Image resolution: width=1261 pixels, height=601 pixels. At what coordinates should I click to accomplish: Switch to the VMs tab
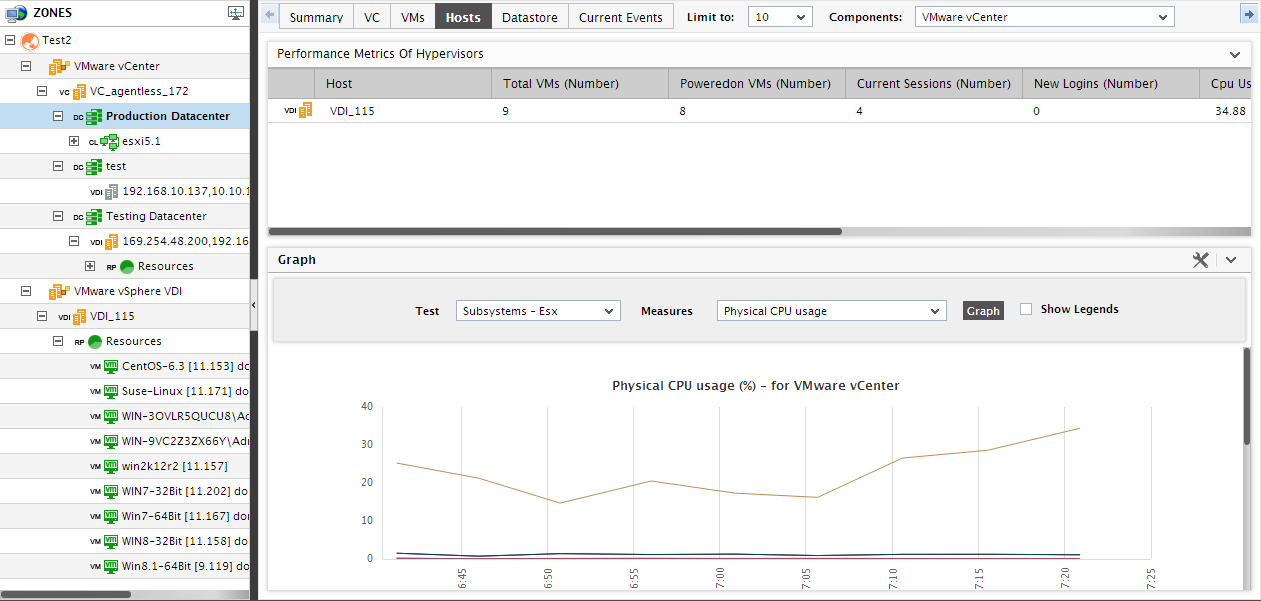(x=413, y=17)
